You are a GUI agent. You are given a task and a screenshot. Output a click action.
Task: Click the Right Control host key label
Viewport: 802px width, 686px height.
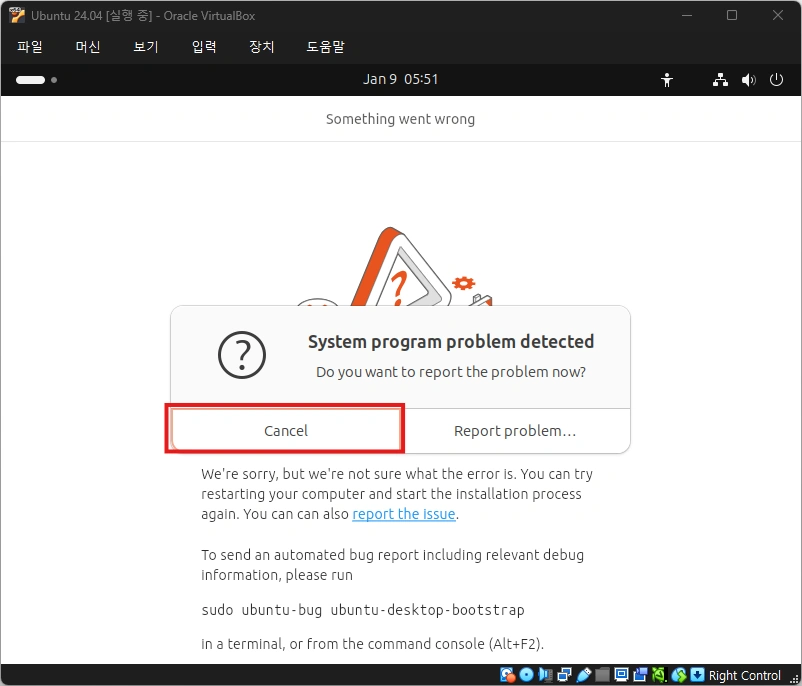coord(745,675)
